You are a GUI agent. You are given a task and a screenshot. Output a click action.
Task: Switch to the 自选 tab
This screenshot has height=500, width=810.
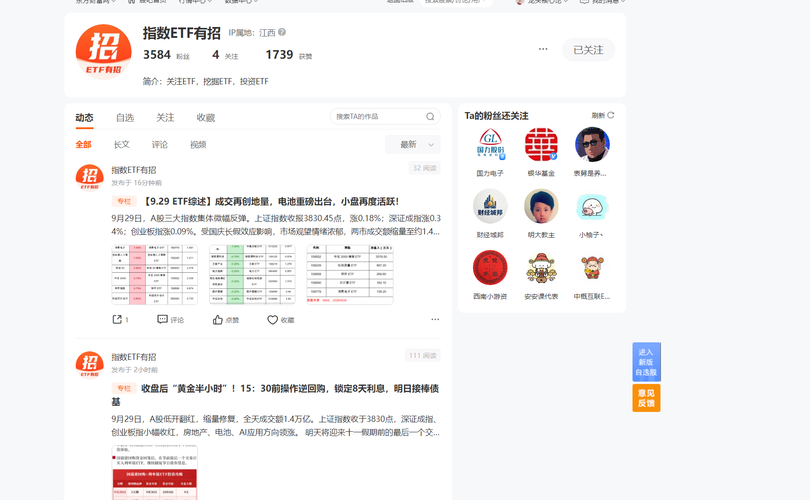point(125,118)
